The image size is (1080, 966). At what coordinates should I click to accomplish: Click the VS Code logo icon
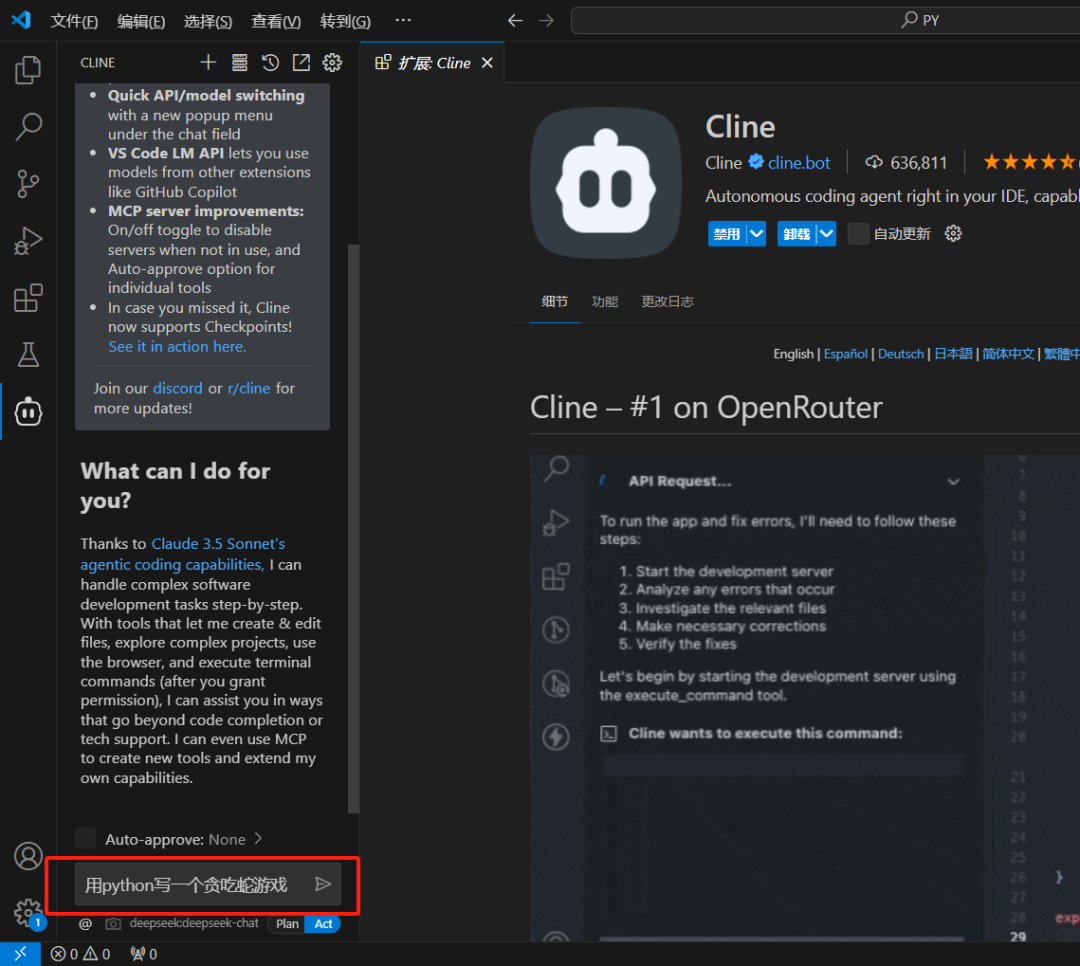(21, 20)
